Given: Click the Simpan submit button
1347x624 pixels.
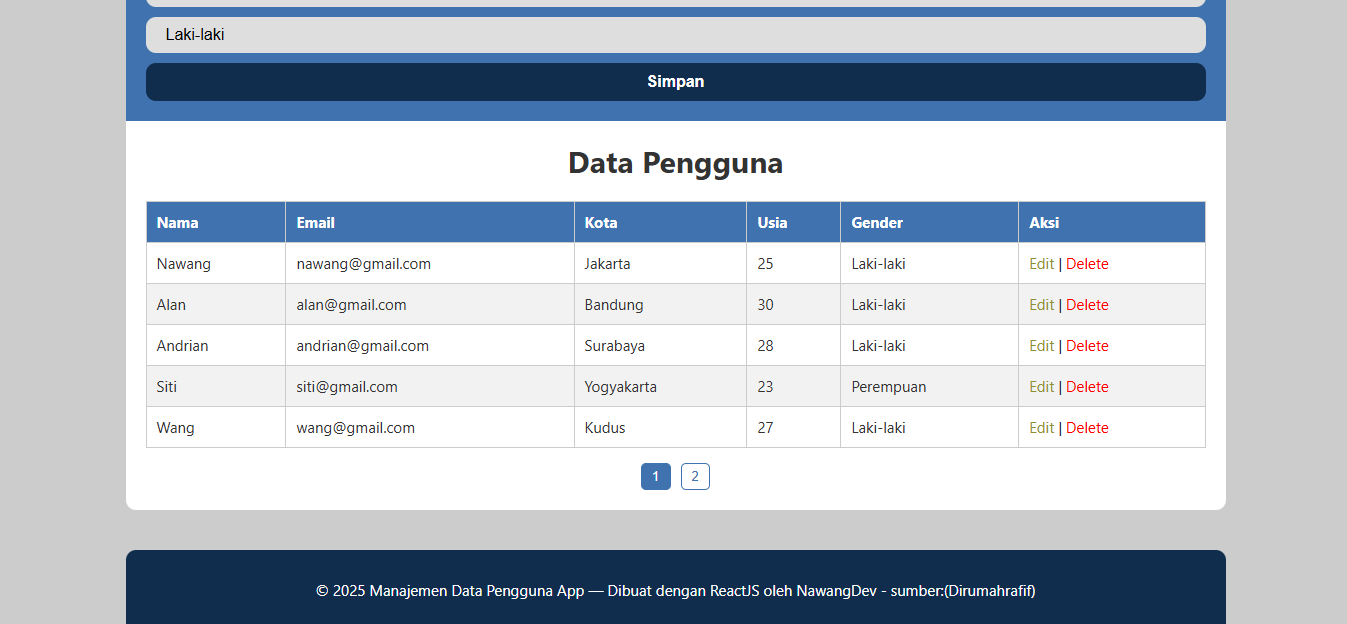Looking at the screenshot, I should tap(675, 82).
